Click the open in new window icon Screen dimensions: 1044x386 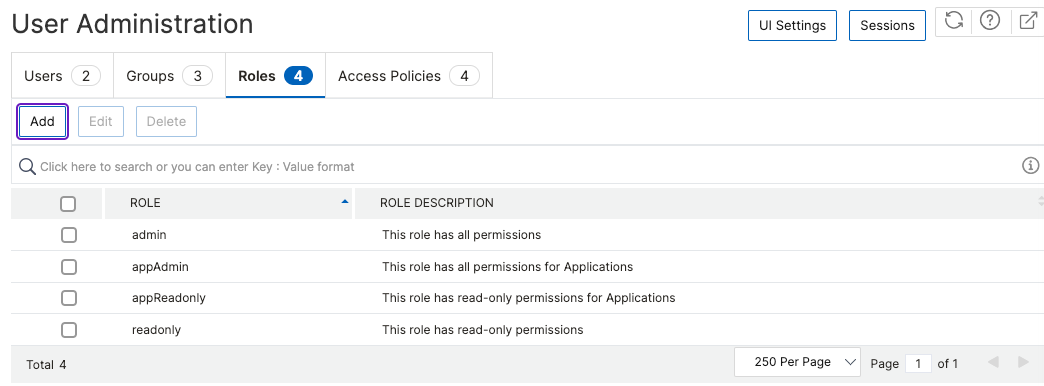tap(1028, 21)
